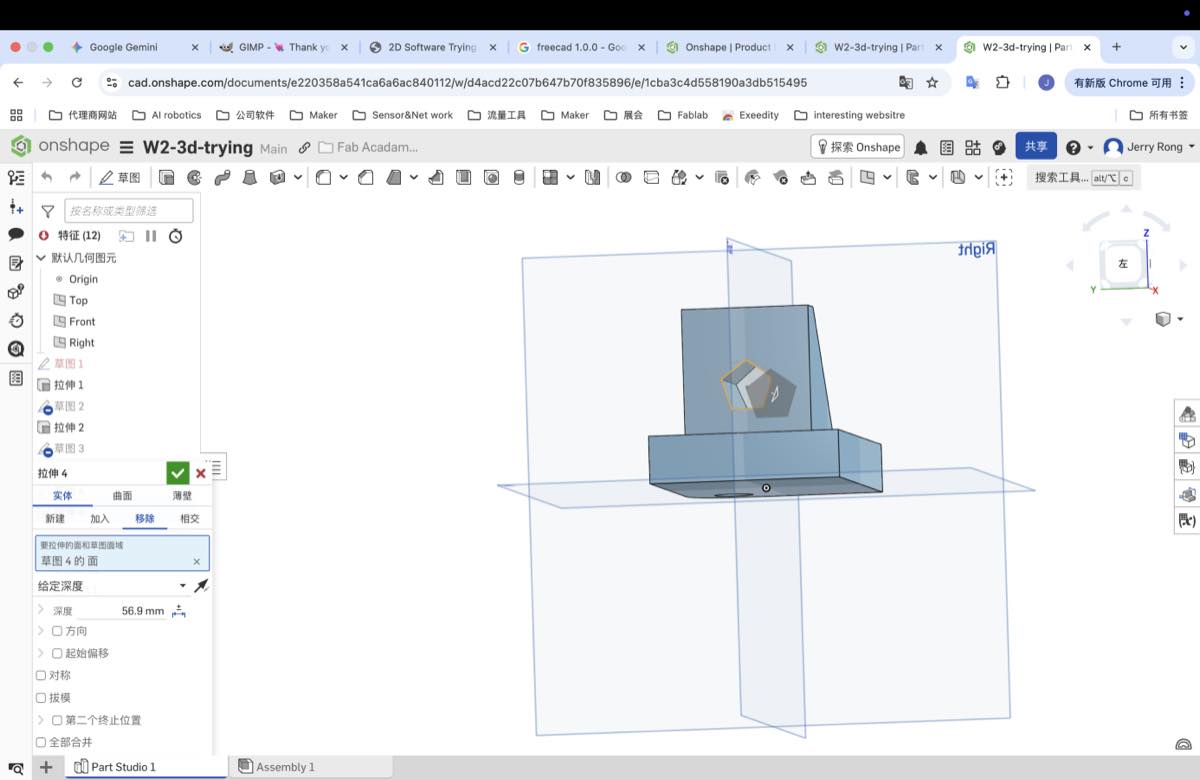
Task: Enable the 全部合并 checkbox
Action: point(41,742)
